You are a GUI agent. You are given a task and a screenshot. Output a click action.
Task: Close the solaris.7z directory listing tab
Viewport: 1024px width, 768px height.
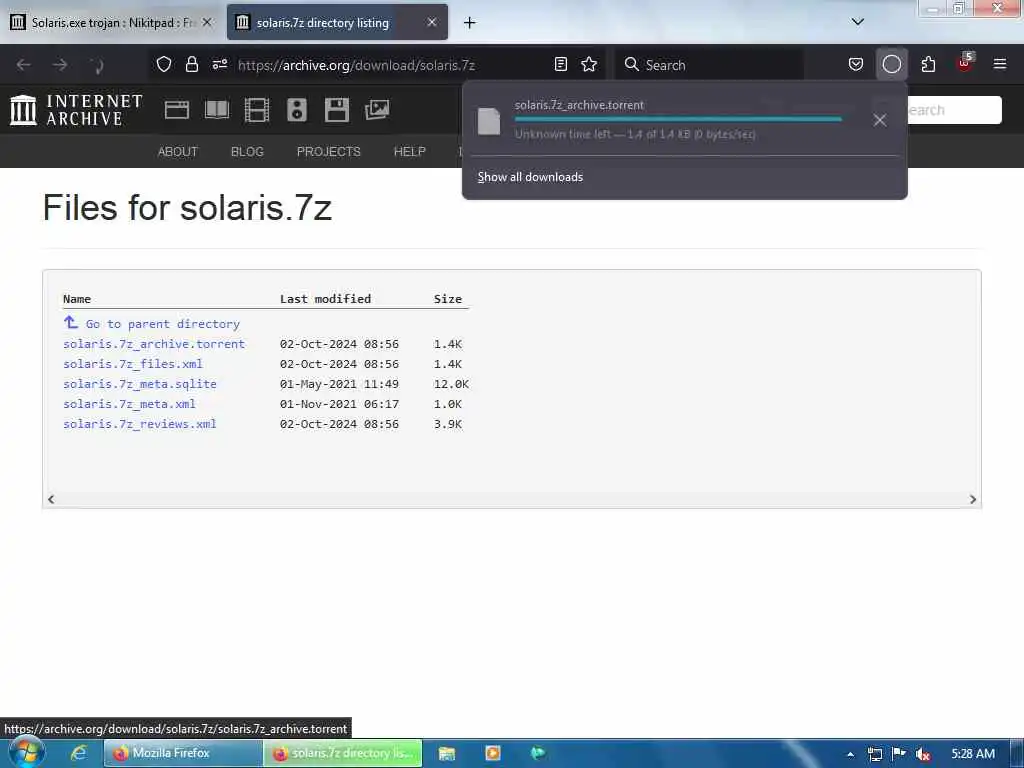pyautogui.click(x=432, y=22)
